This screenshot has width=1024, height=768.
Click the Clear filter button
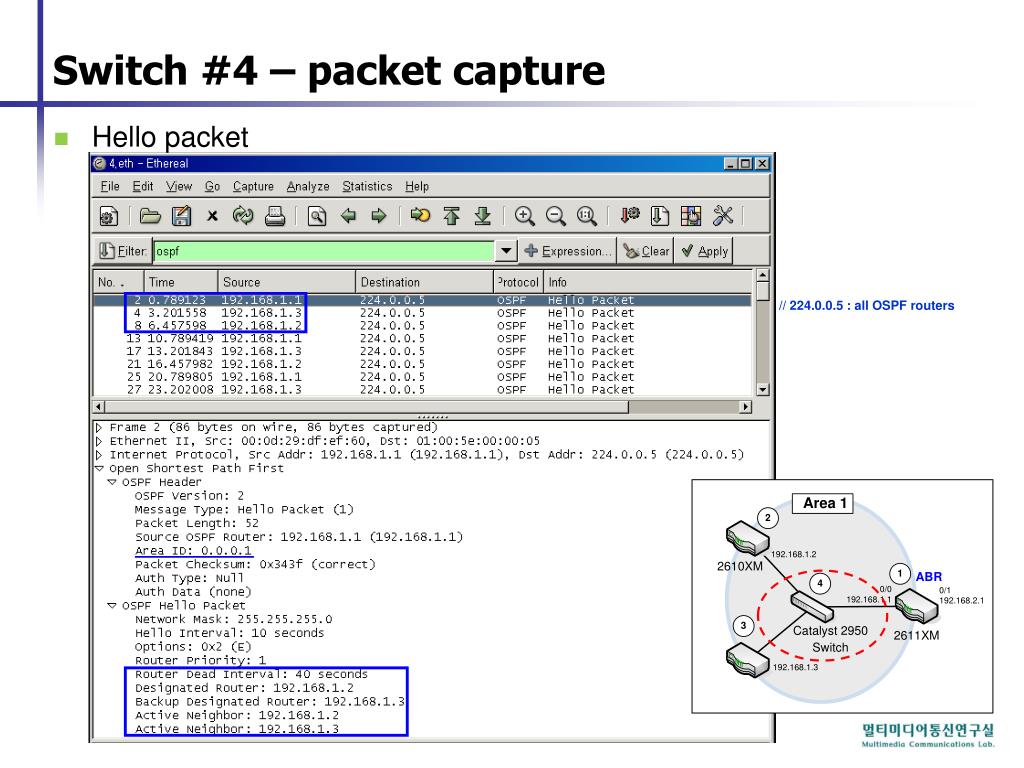click(x=645, y=251)
